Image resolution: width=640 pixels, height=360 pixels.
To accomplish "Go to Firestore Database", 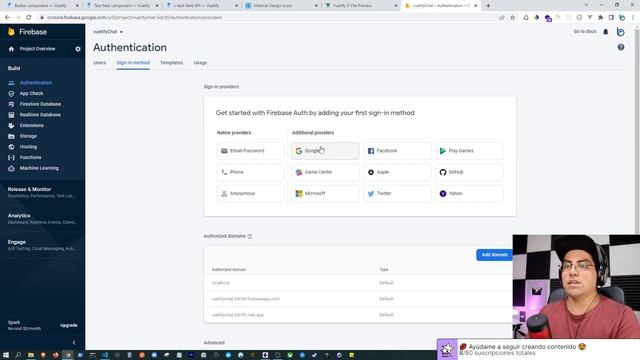I will (40, 104).
